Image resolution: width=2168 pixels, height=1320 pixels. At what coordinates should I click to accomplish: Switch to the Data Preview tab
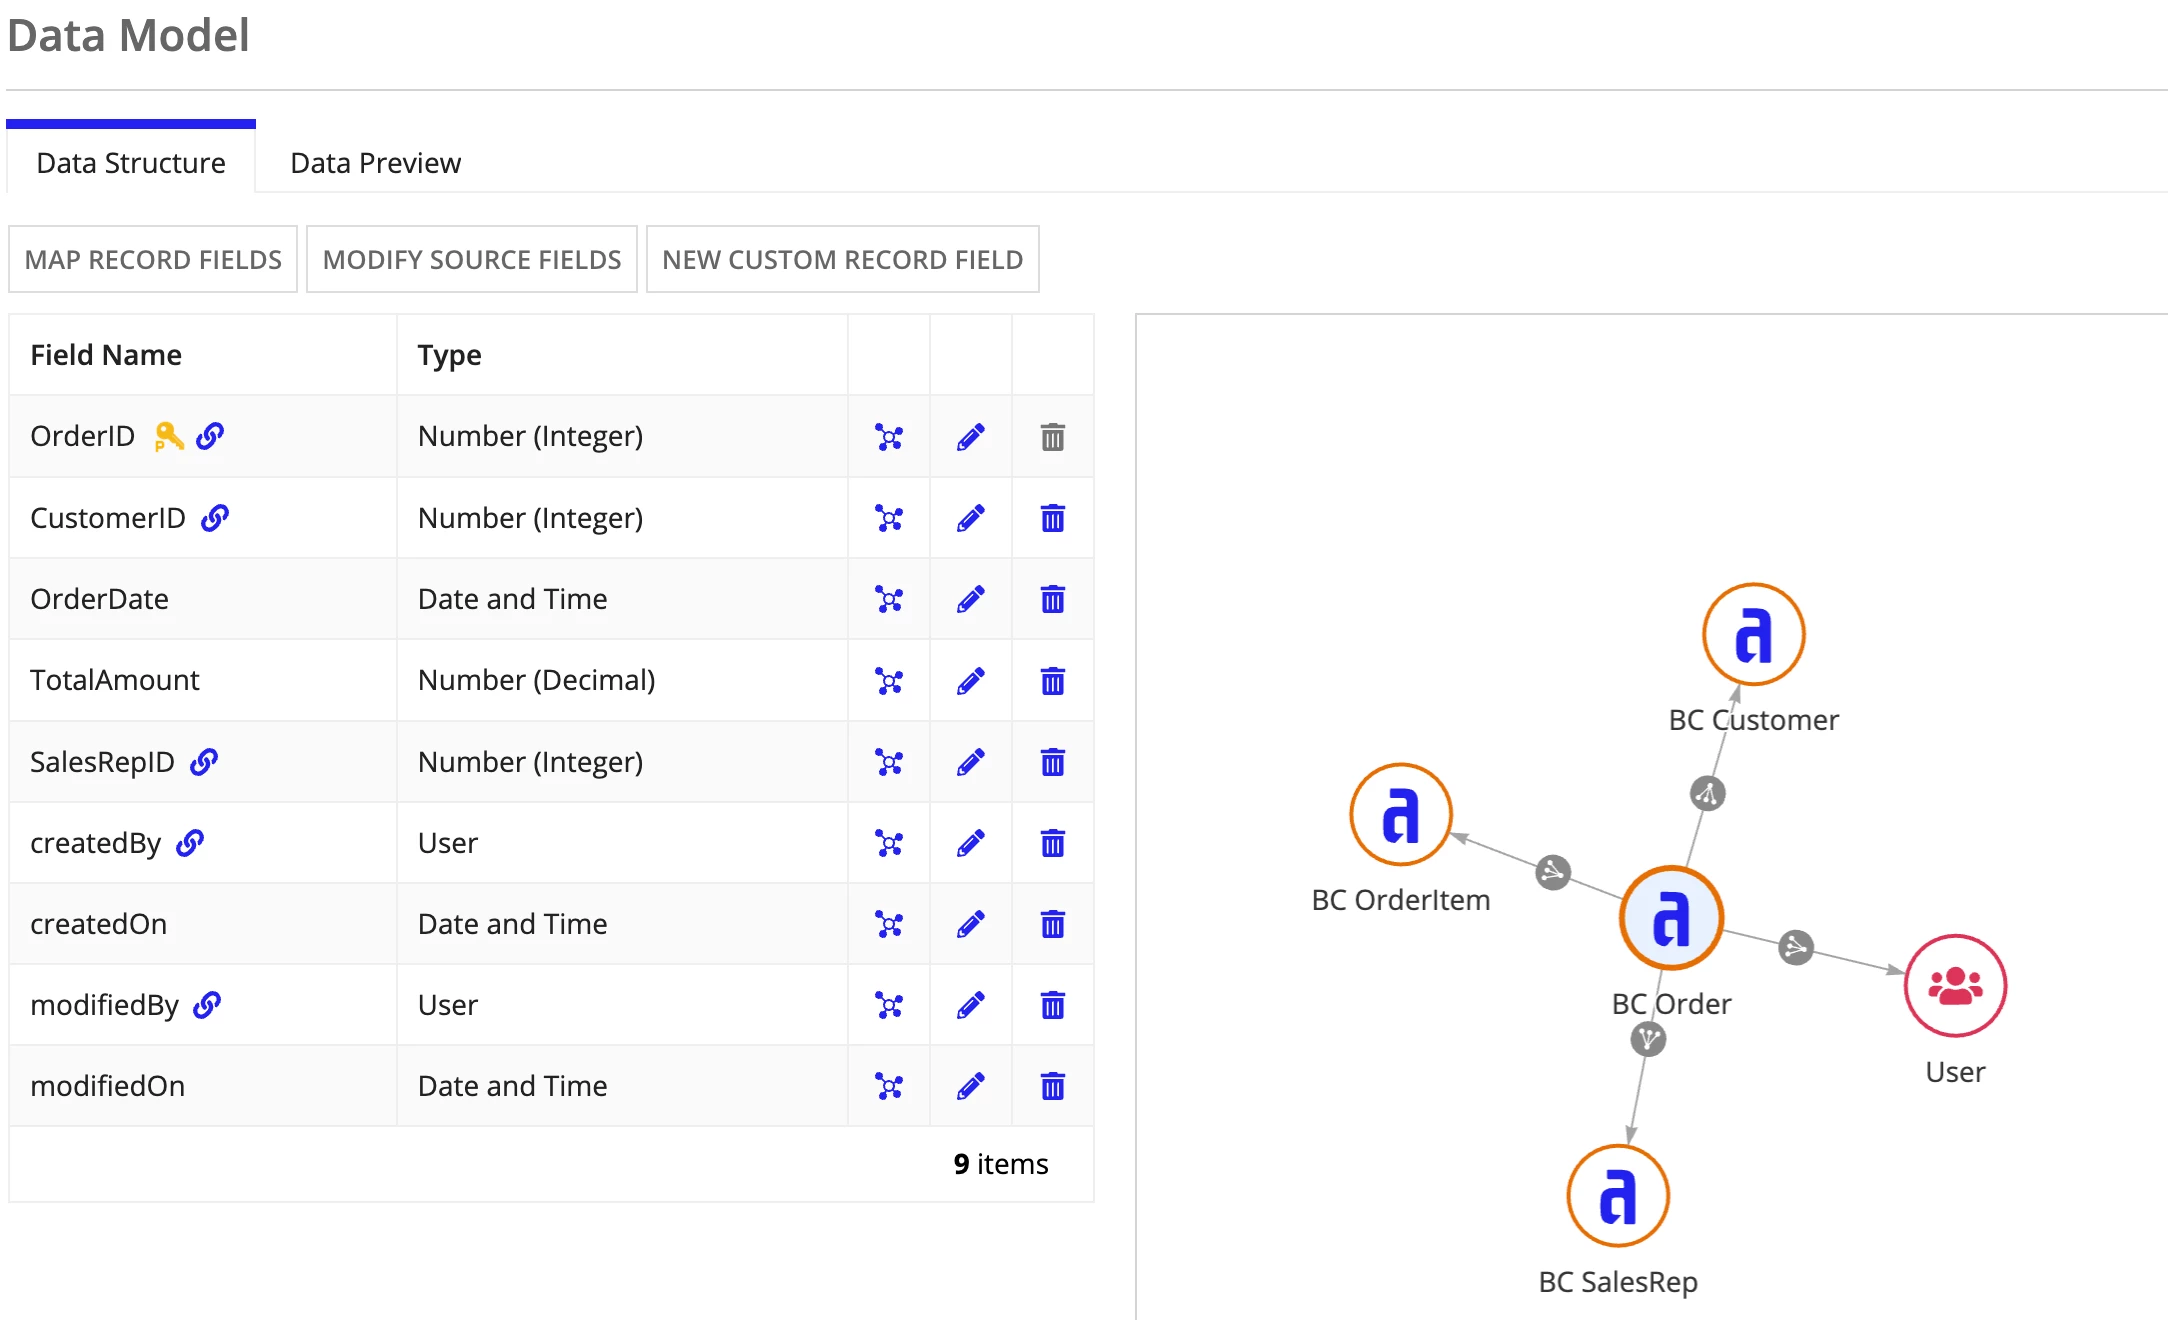tap(376, 163)
